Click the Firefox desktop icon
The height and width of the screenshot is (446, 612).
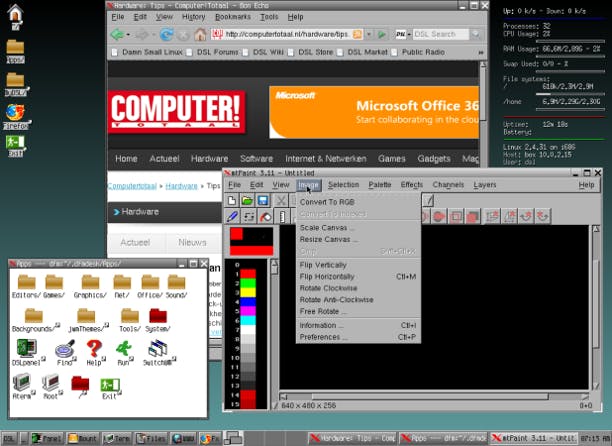(16, 117)
